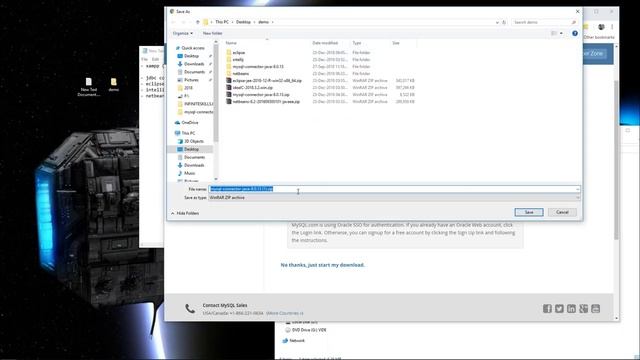Click the change view icon in dialog toolbar
The width and height of the screenshot is (640, 360).
pyautogui.click(x=554, y=33)
